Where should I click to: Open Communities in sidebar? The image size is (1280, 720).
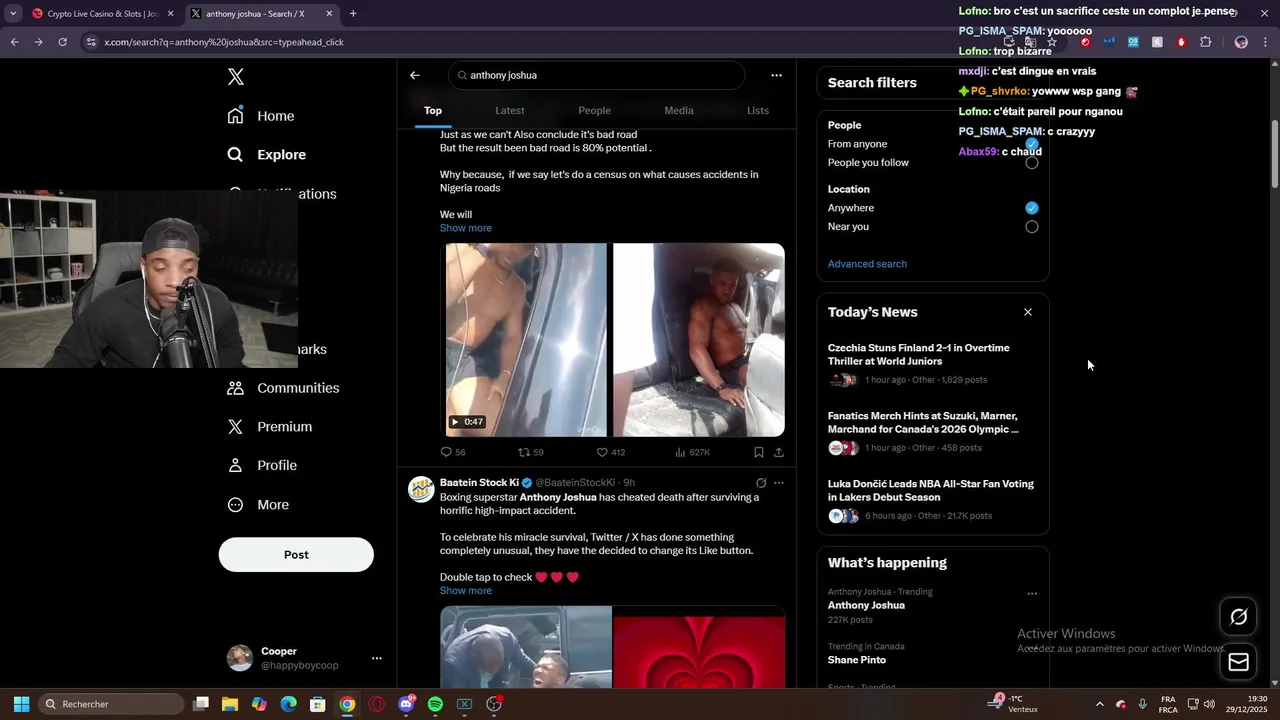pyautogui.click(x=283, y=388)
